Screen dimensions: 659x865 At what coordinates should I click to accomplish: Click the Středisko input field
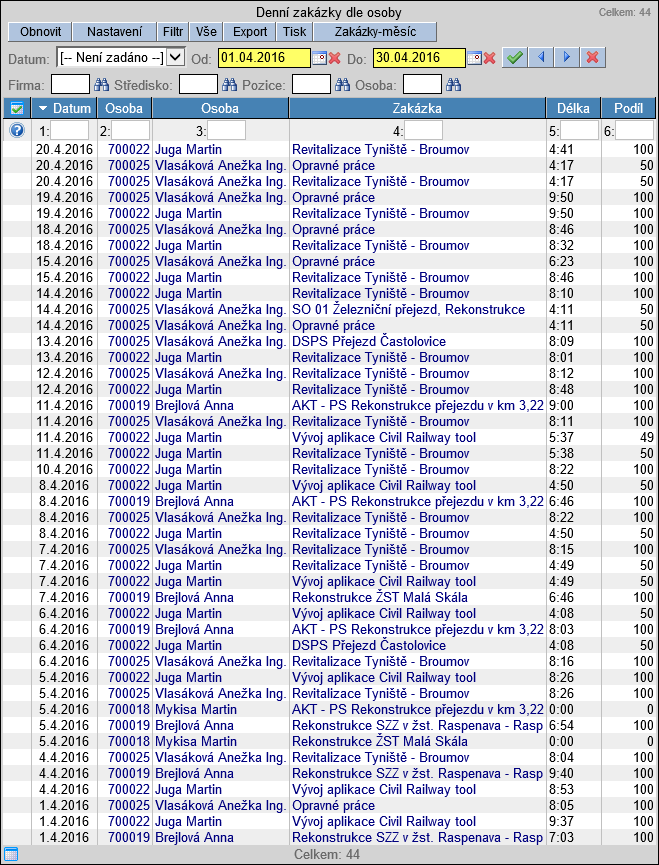(x=198, y=85)
